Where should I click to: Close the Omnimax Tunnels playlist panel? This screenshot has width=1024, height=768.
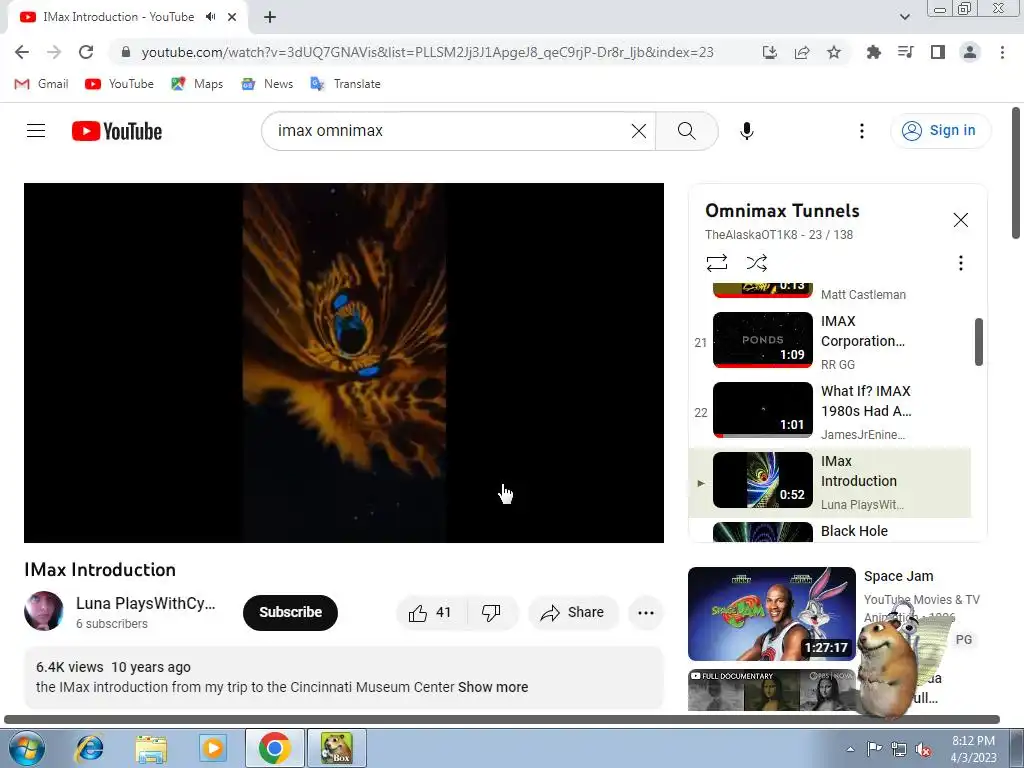[x=960, y=220]
